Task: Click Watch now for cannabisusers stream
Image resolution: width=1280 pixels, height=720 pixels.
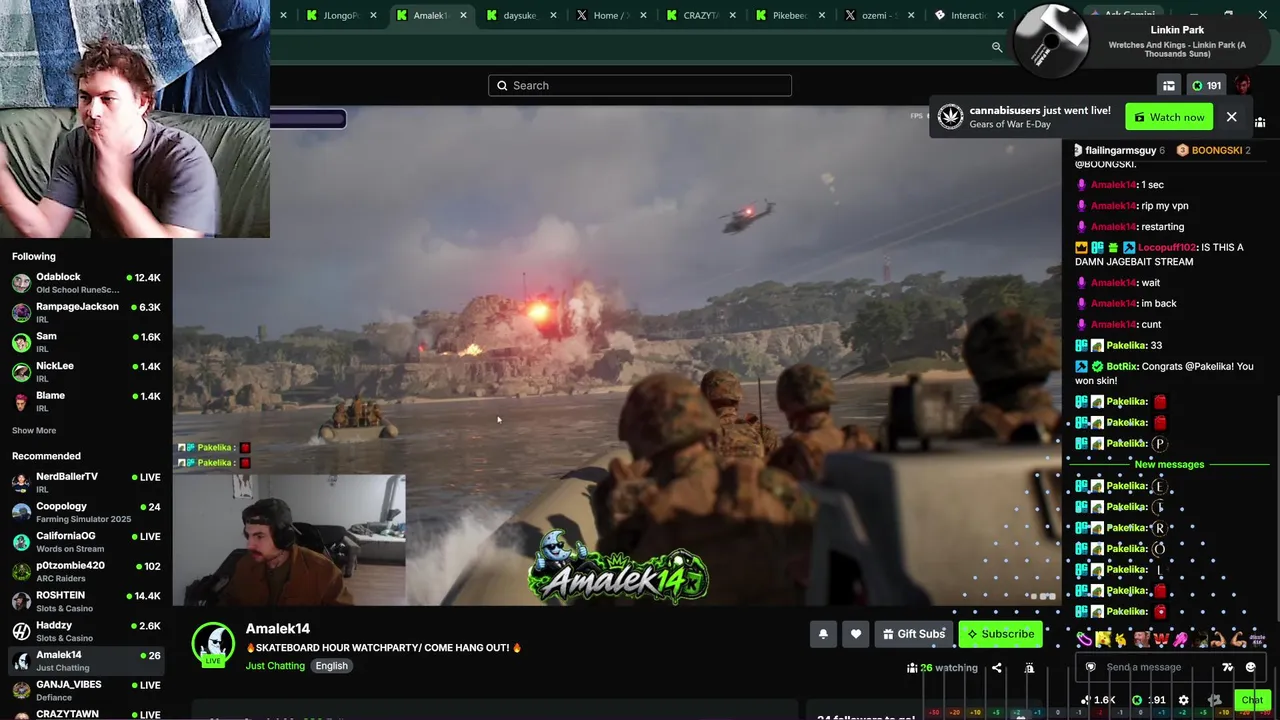Action: click(x=1169, y=117)
